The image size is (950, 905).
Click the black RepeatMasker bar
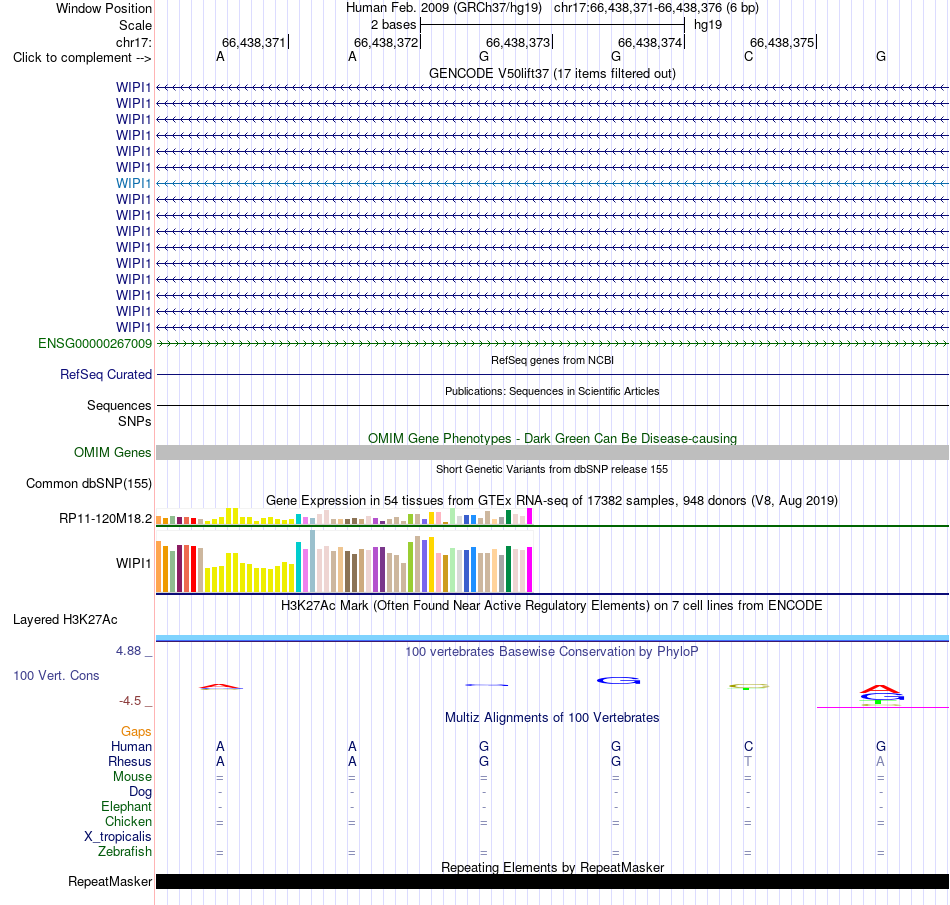[552, 881]
